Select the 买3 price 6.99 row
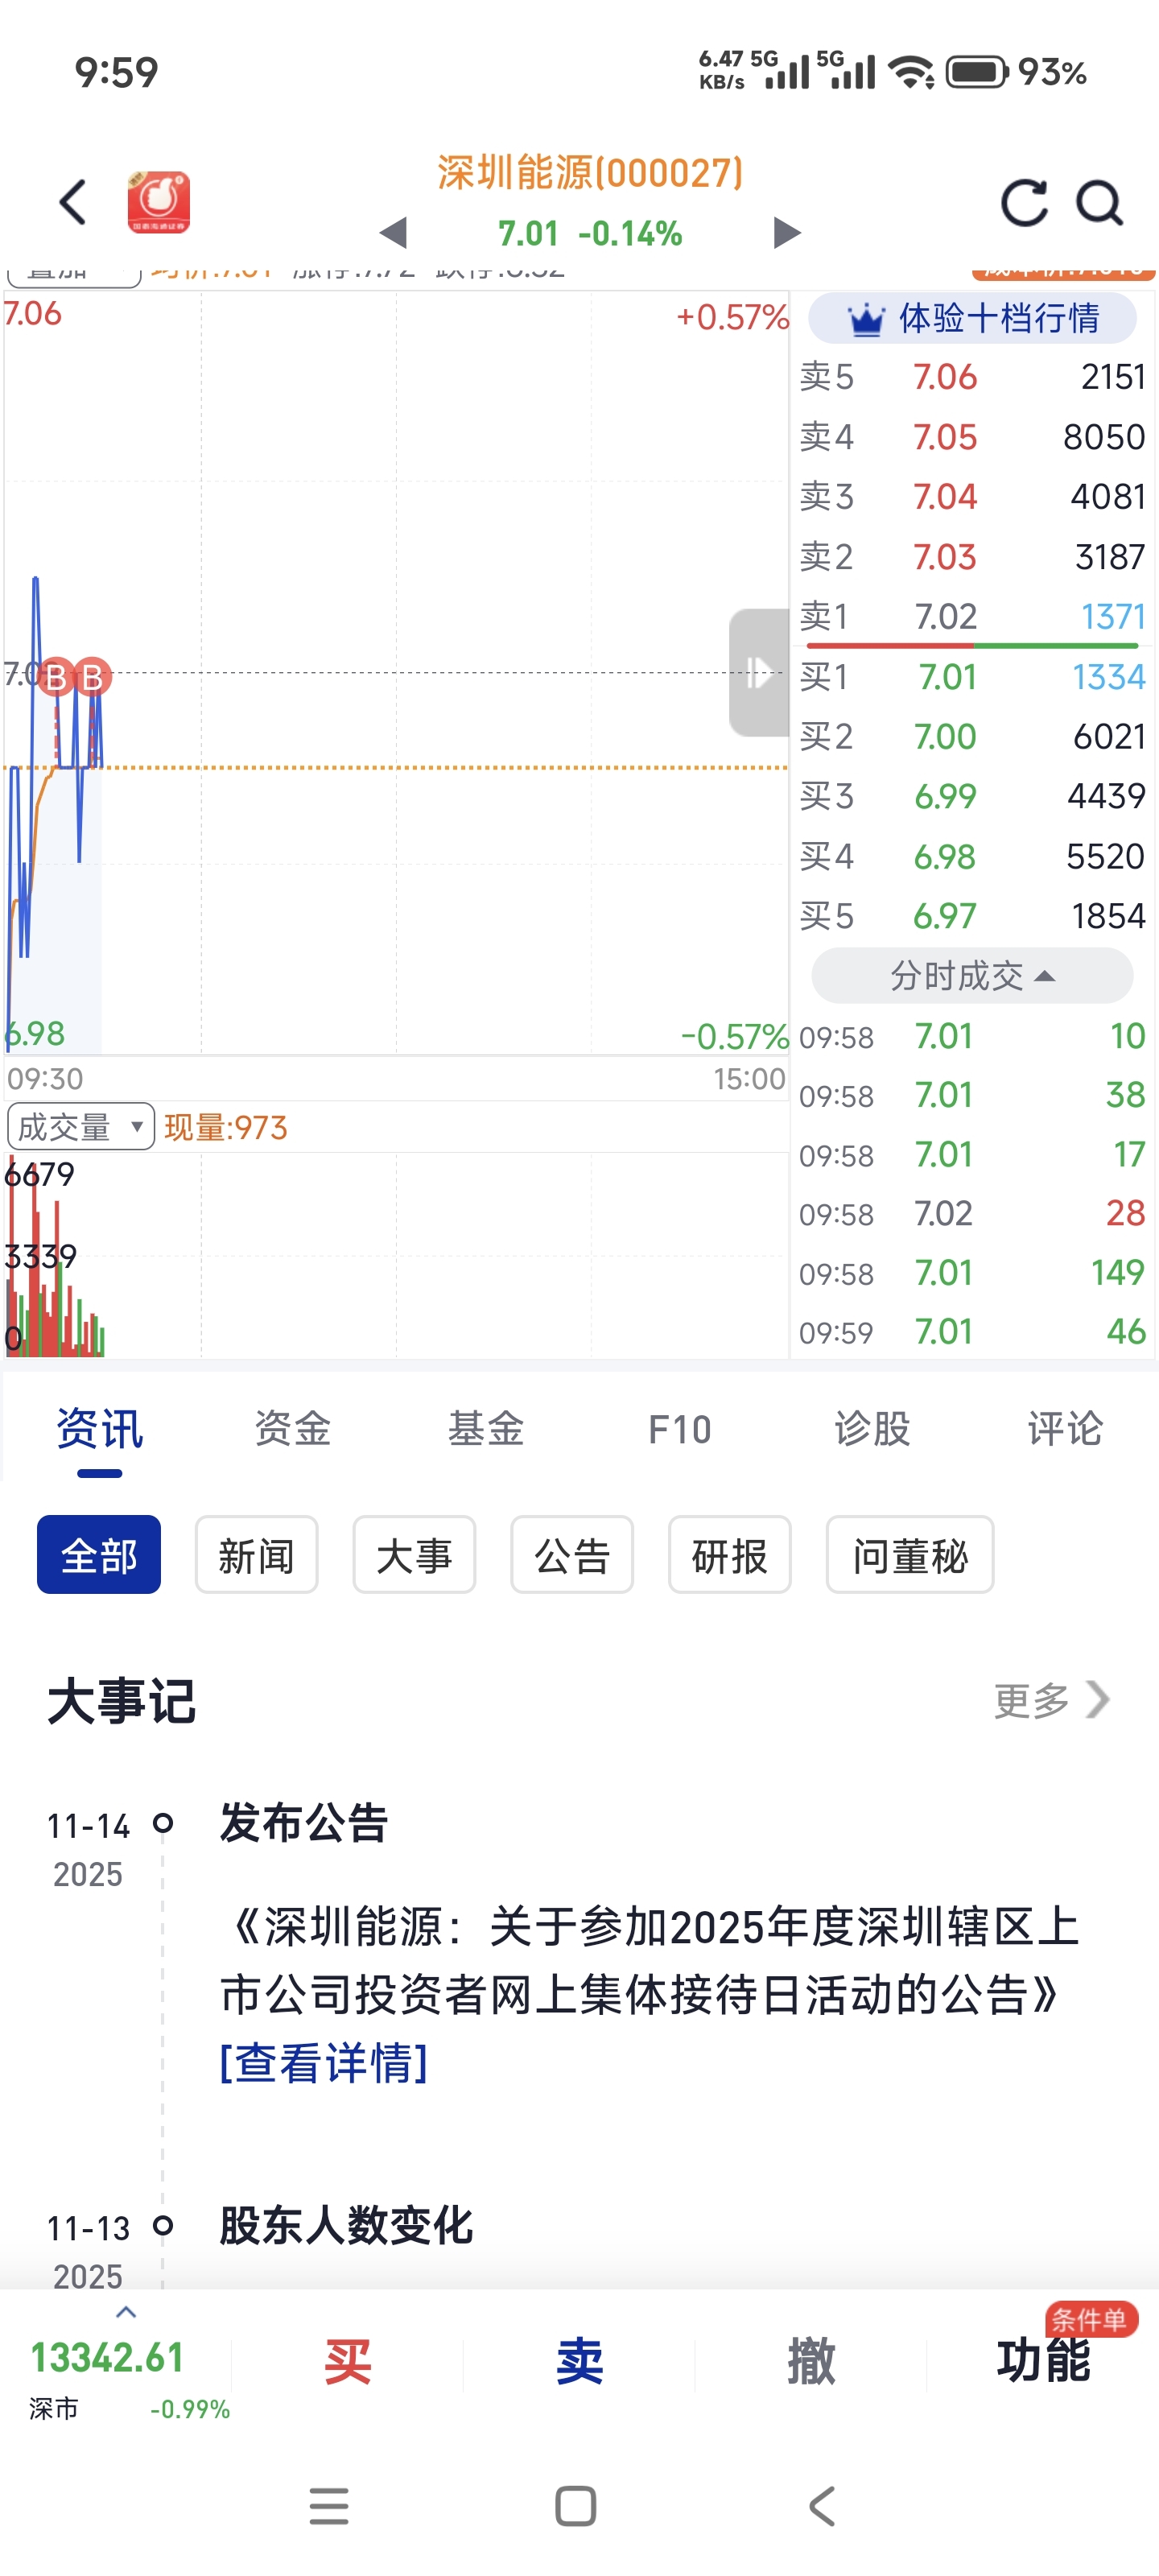 click(x=972, y=796)
